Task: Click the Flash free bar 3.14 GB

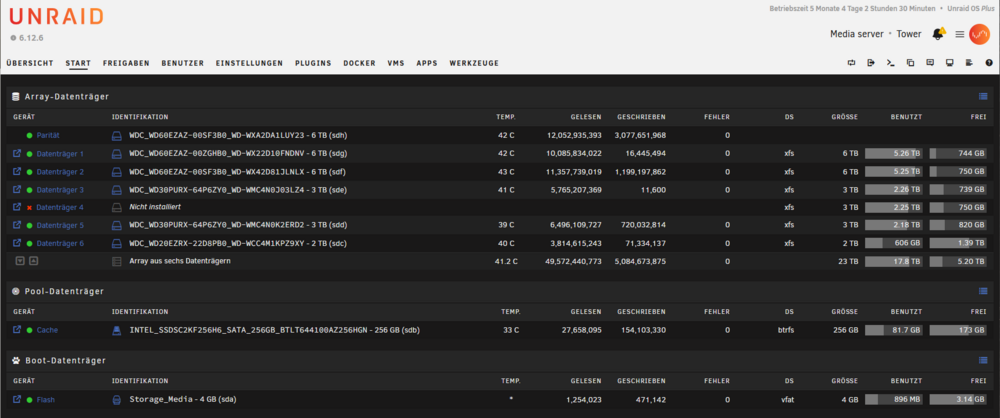Action: [958, 400]
